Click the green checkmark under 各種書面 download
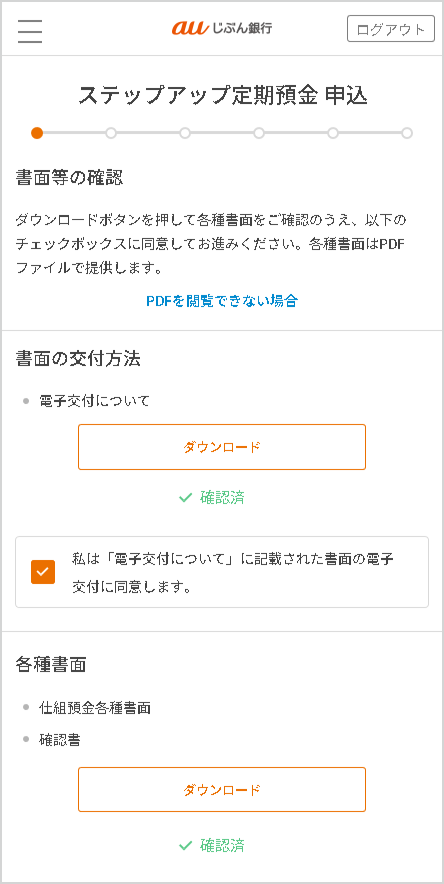The image size is (444, 884). click(x=185, y=846)
